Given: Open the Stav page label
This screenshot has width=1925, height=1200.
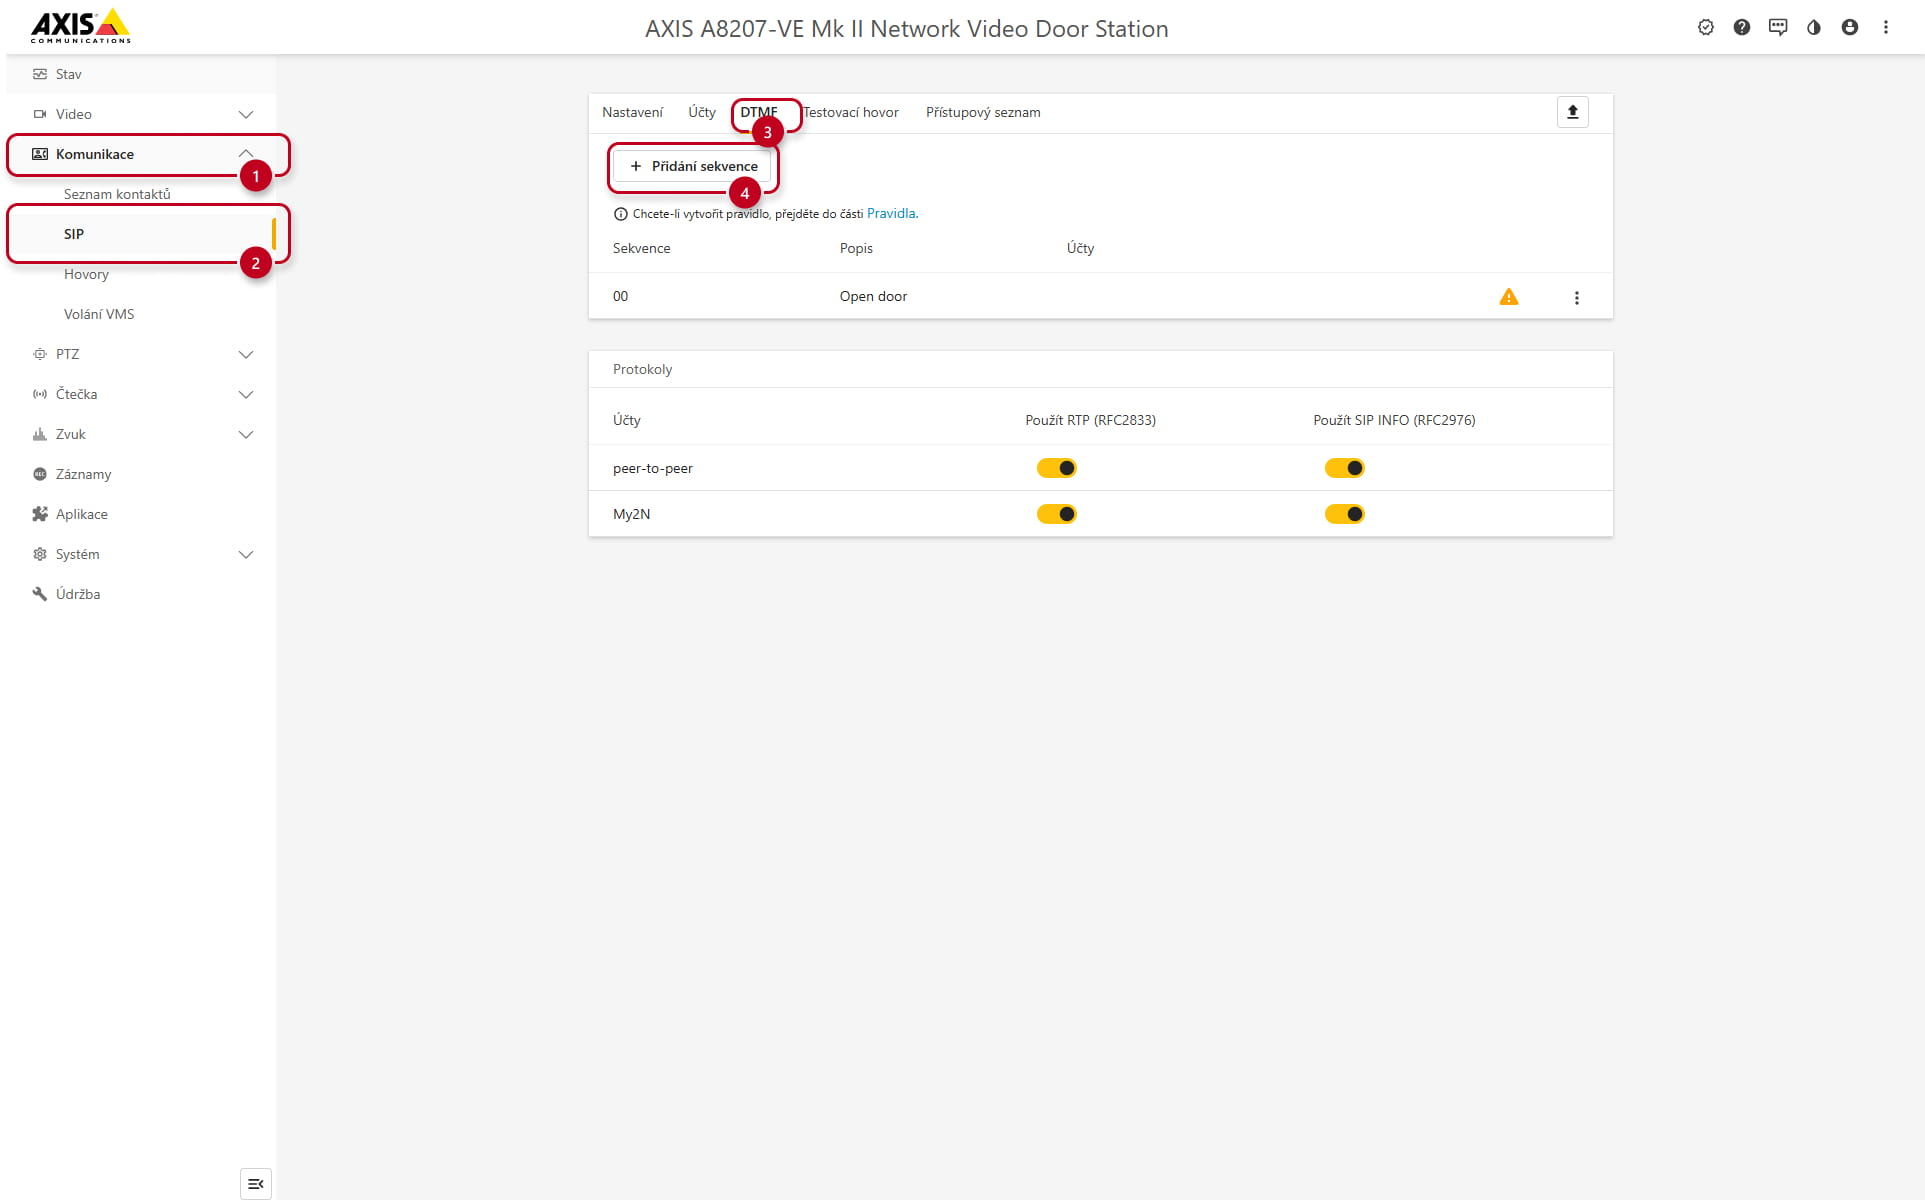Looking at the screenshot, I should click(69, 74).
